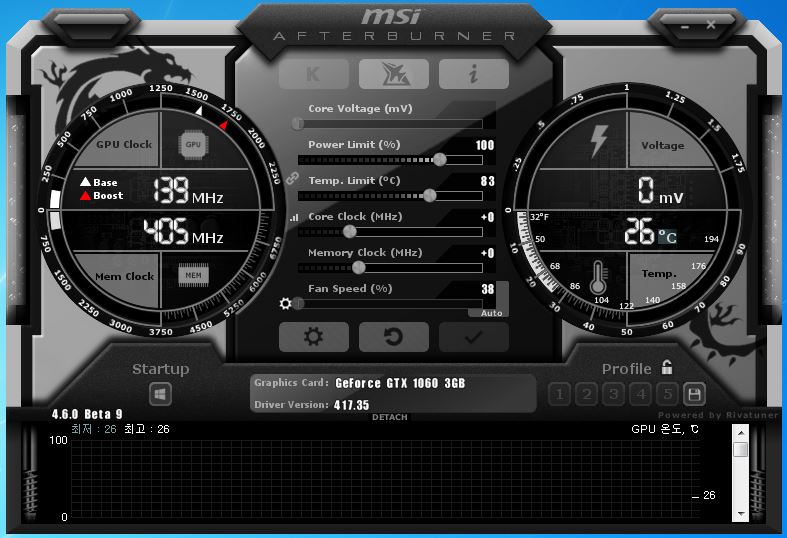This screenshot has height=538, width=787.
Task: Reset settings with the circular arrow
Action: coord(394,337)
